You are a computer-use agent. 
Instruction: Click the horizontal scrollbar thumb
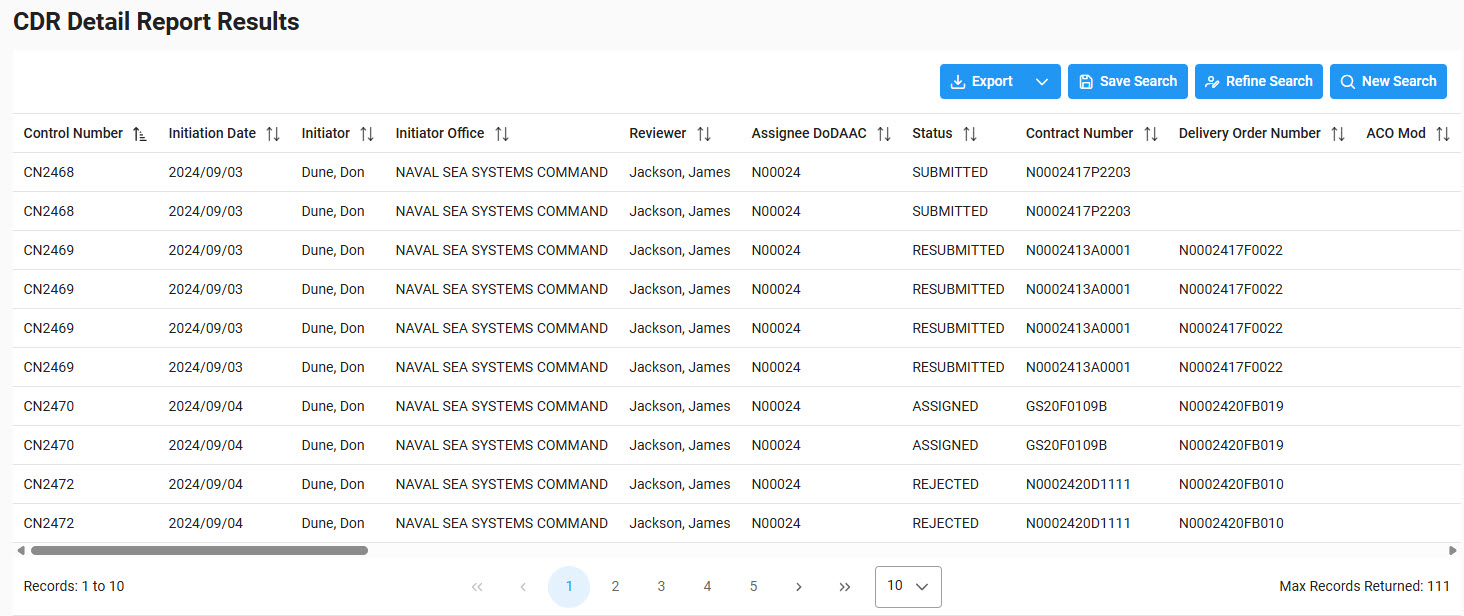pos(199,550)
